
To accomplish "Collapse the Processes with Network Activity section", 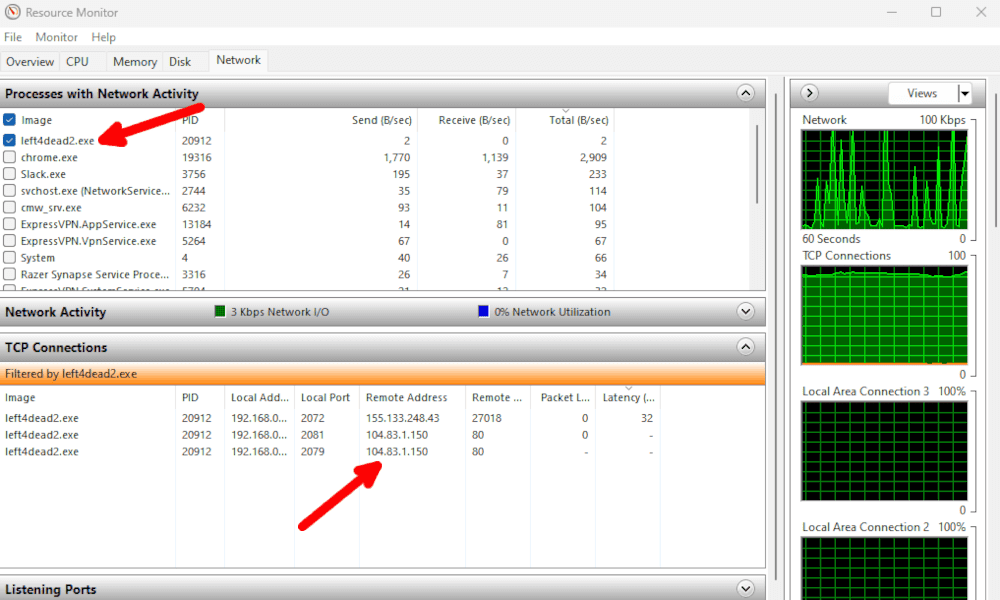I will [746, 93].
